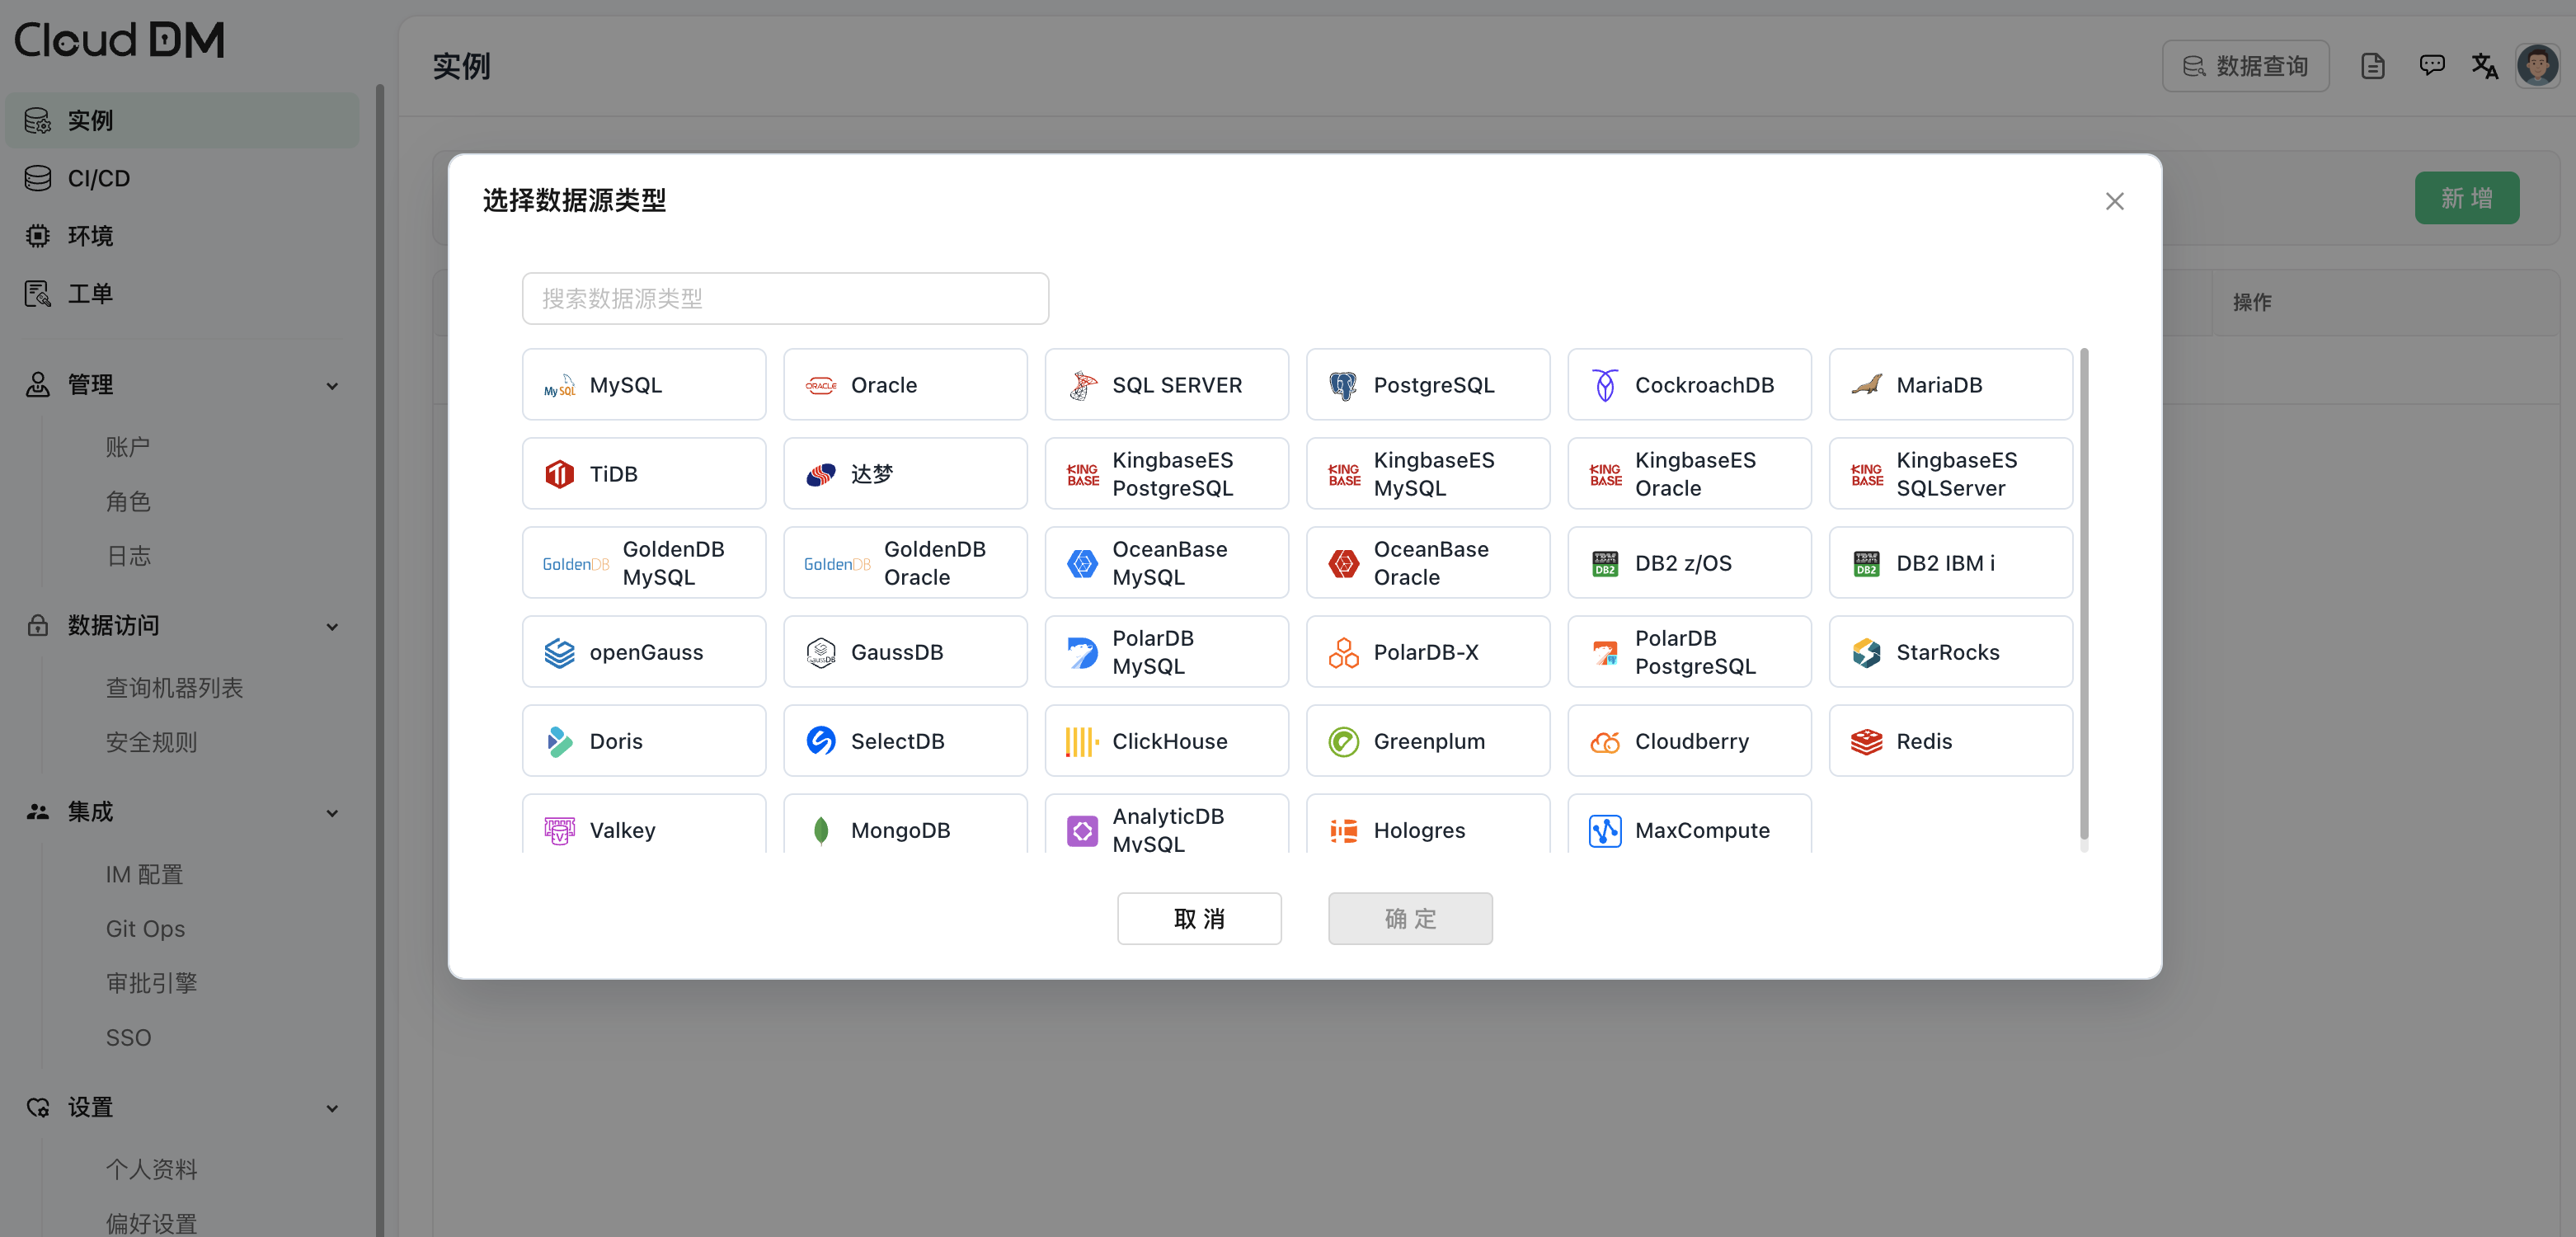Image resolution: width=2576 pixels, height=1237 pixels.
Task: Click the 确定 button
Action: 1410,919
